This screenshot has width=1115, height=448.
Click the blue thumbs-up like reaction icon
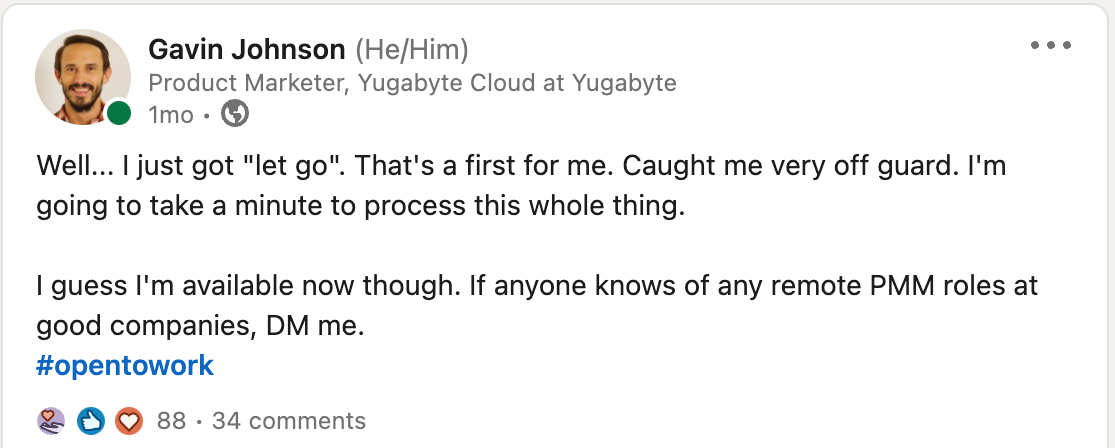coord(90,421)
